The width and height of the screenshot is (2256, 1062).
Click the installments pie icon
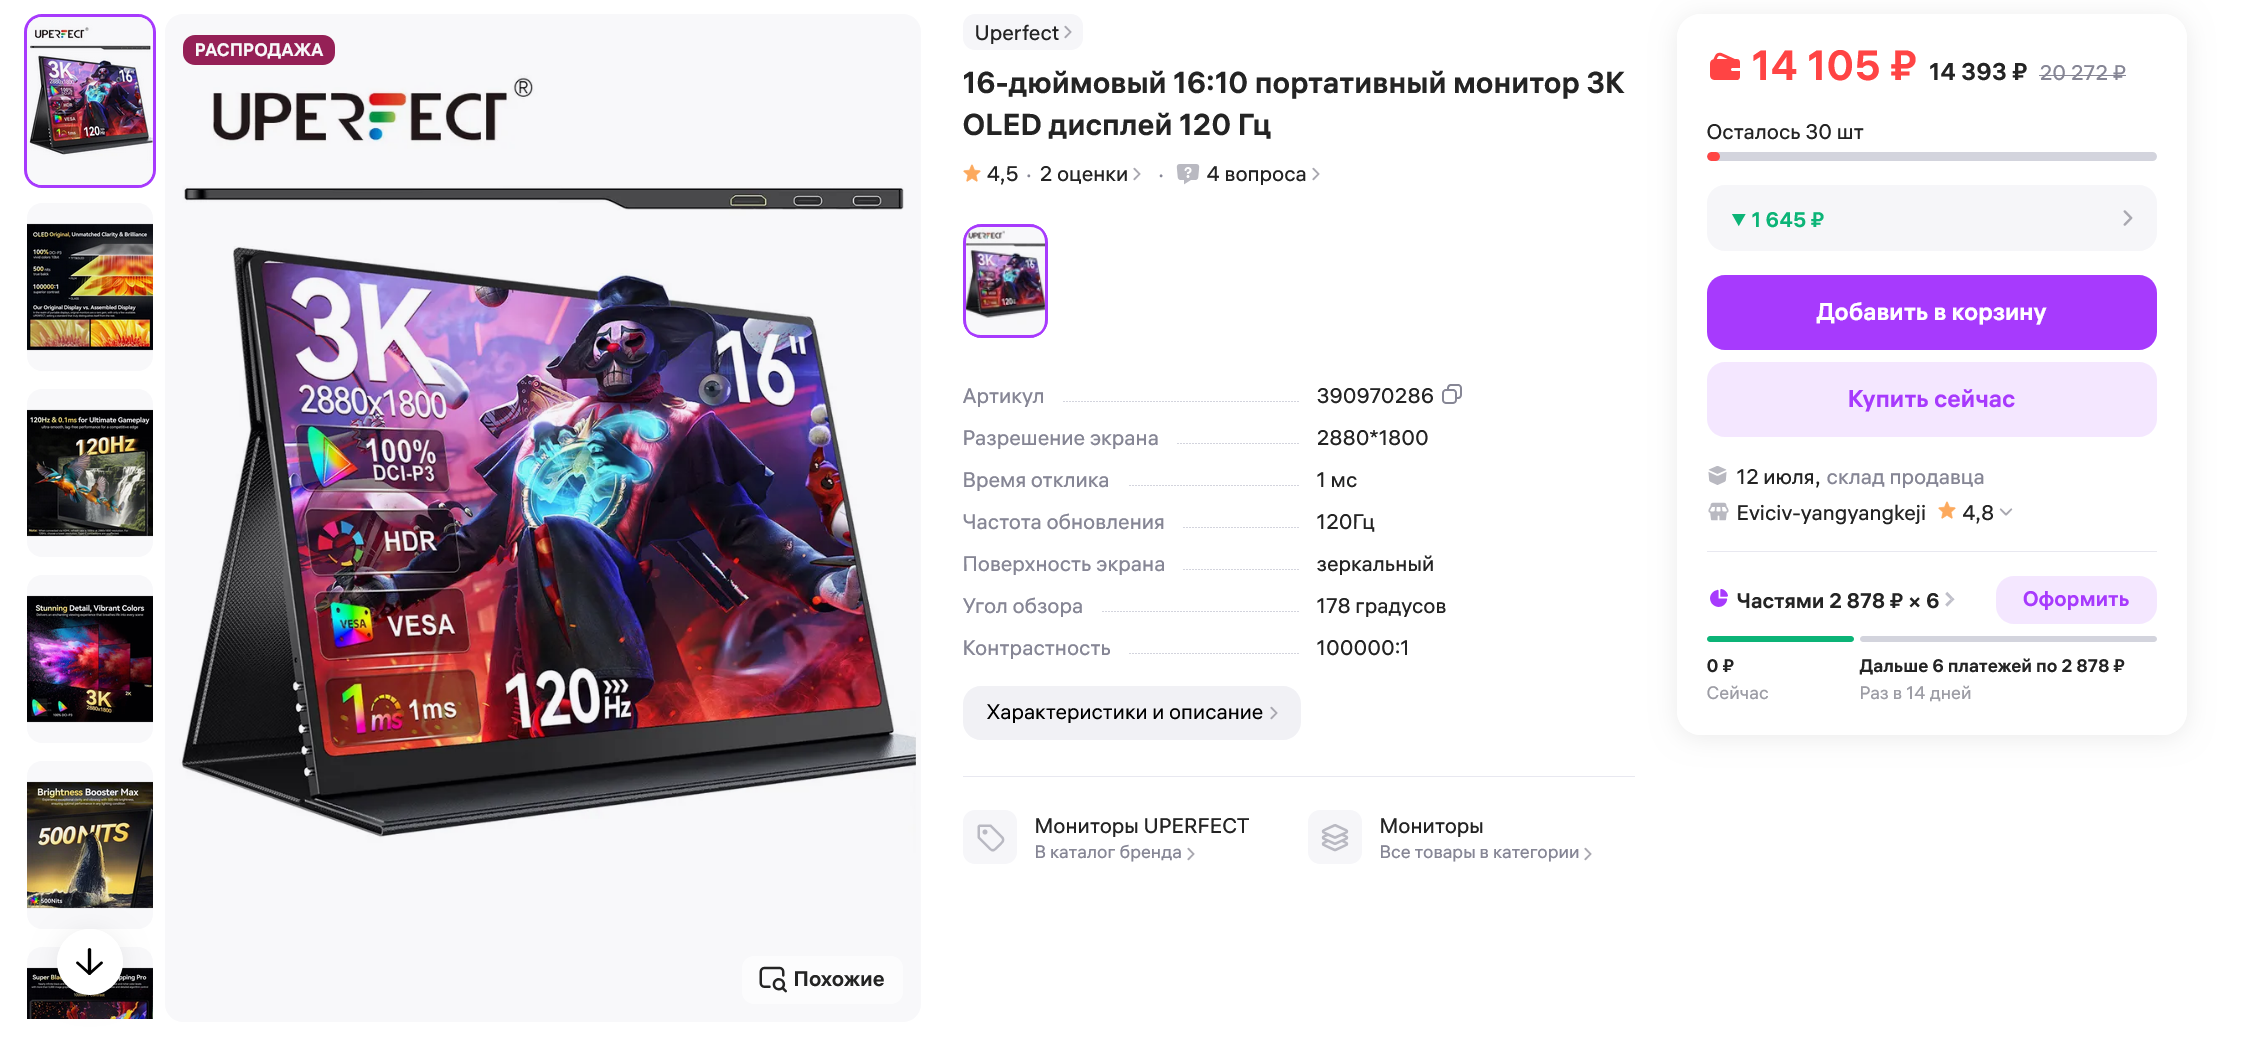[x=1718, y=599]
